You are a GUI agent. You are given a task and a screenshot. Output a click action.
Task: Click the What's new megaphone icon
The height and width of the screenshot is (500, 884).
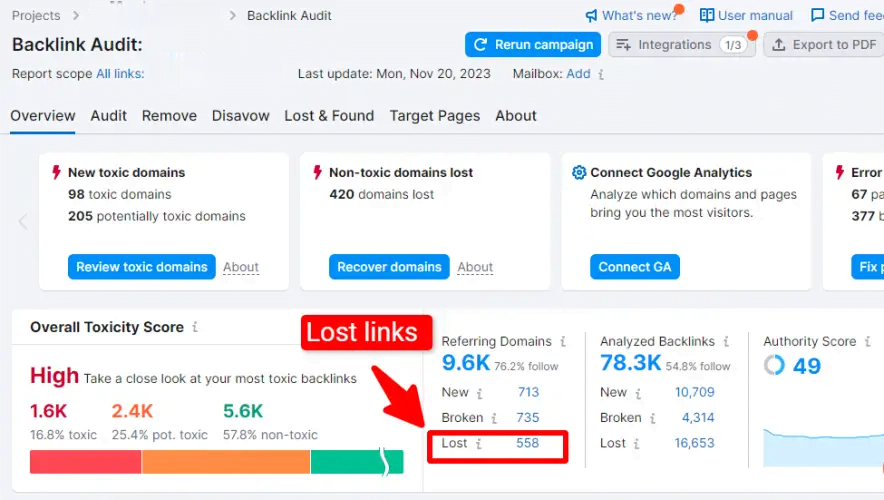591,16
